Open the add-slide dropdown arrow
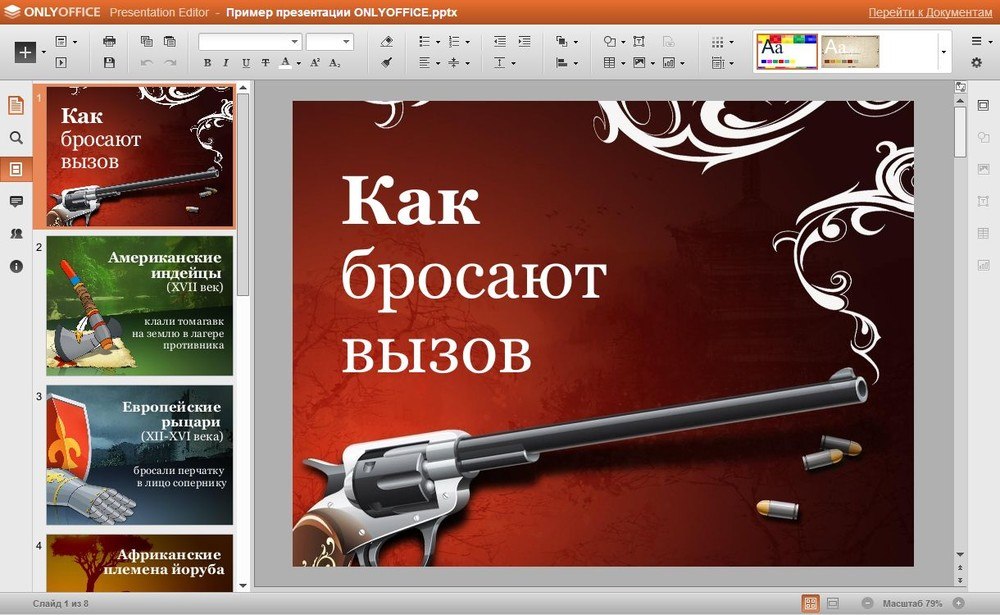 pos(43,52)
